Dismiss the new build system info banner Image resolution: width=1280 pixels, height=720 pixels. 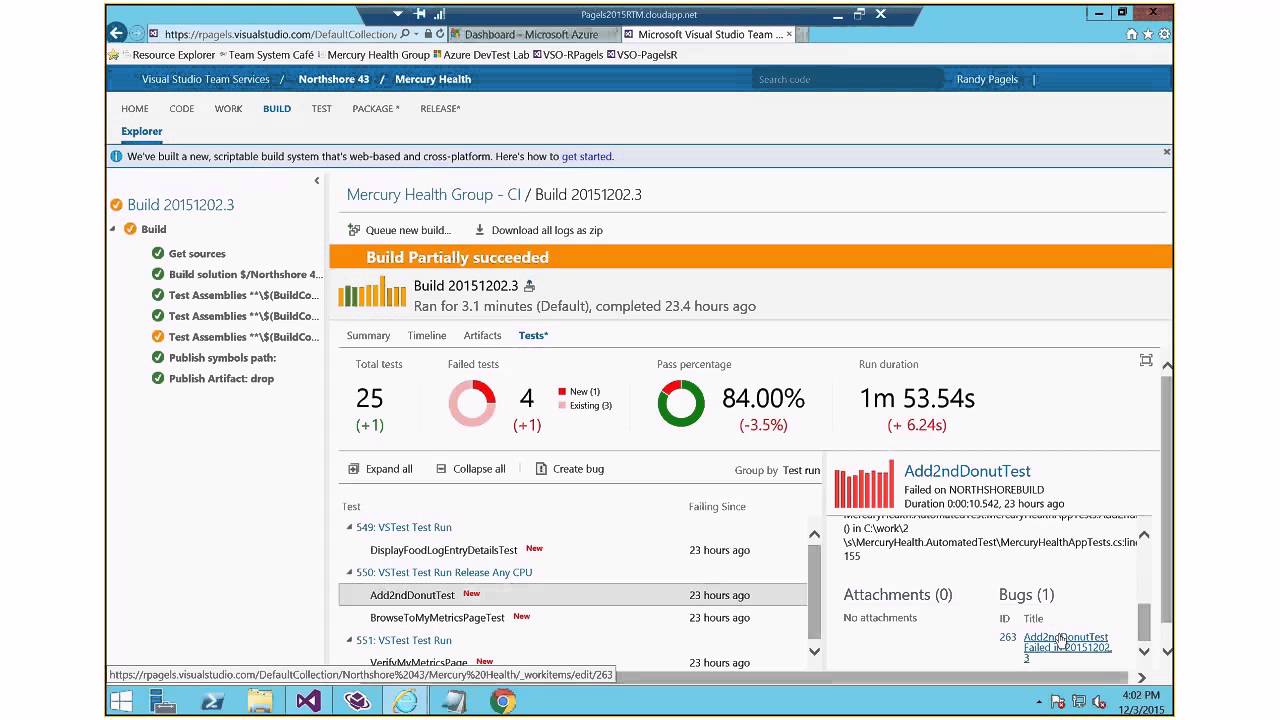coord(1166,152)
